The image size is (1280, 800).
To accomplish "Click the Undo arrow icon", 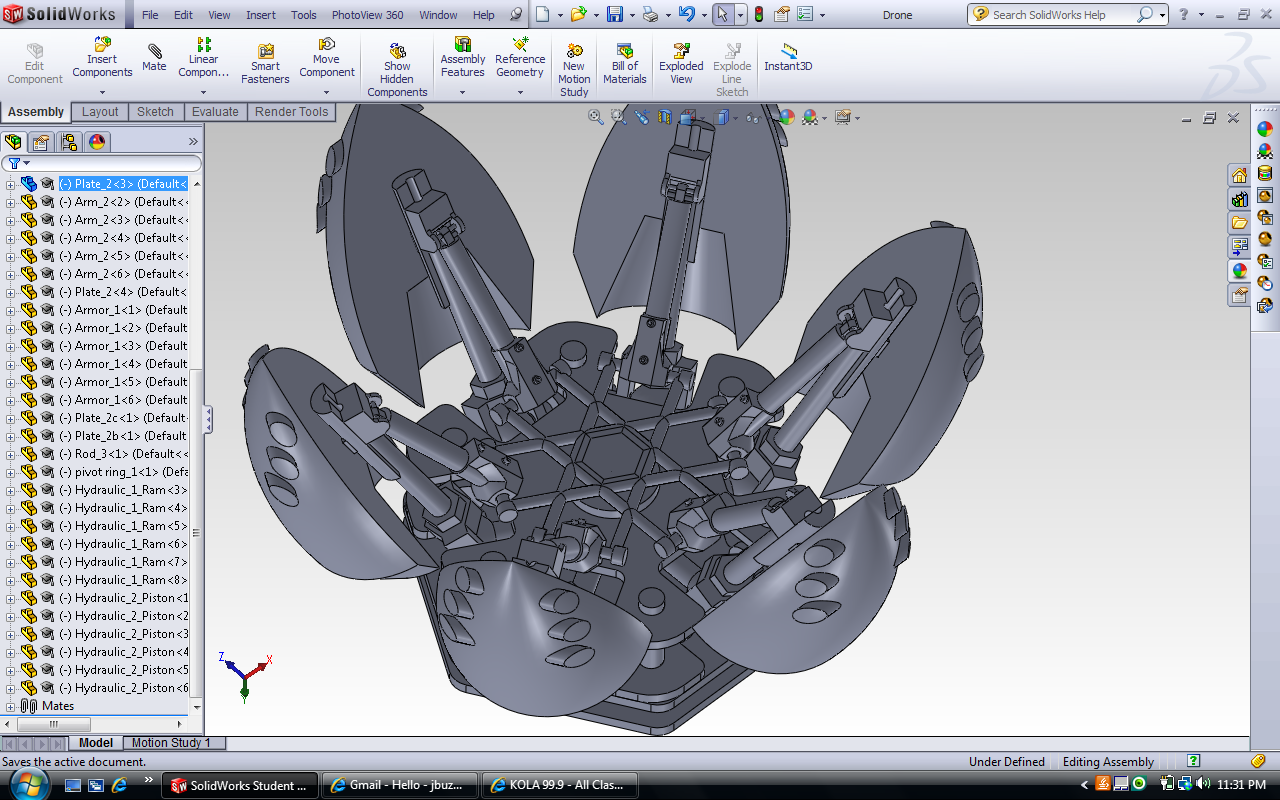I will click(686, 15).
